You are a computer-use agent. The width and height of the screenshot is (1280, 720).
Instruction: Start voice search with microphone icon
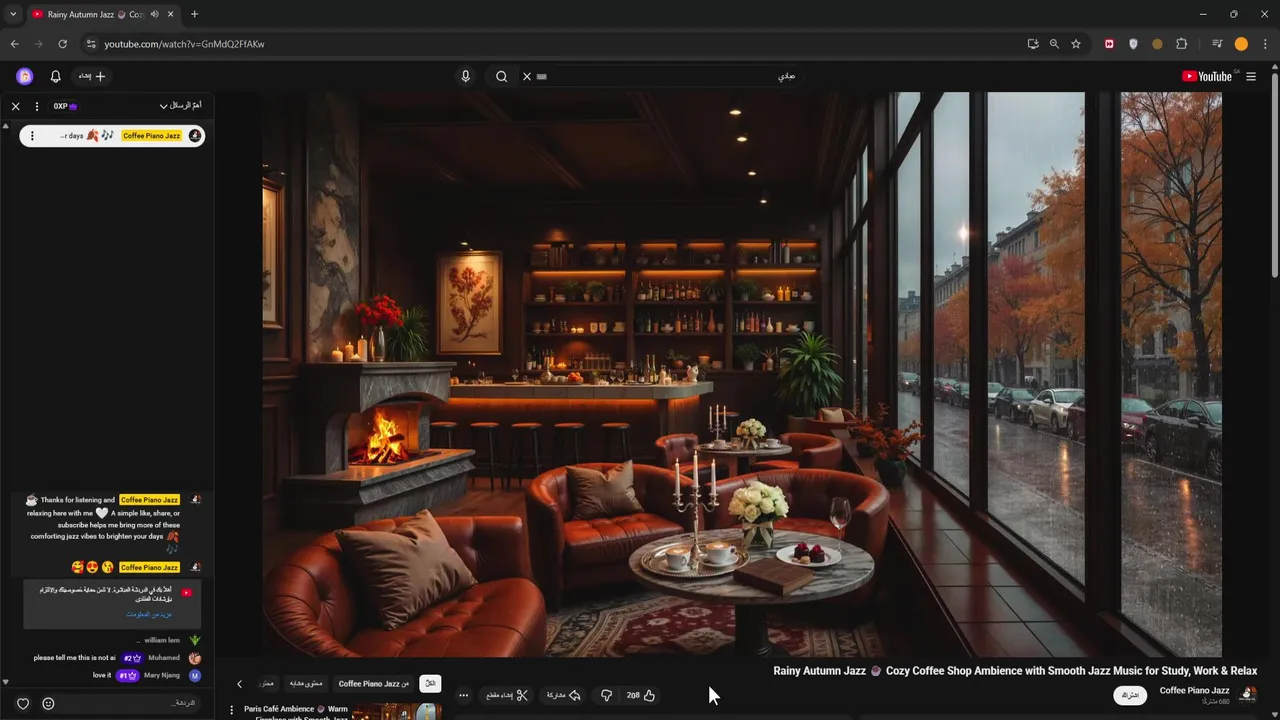465,76
